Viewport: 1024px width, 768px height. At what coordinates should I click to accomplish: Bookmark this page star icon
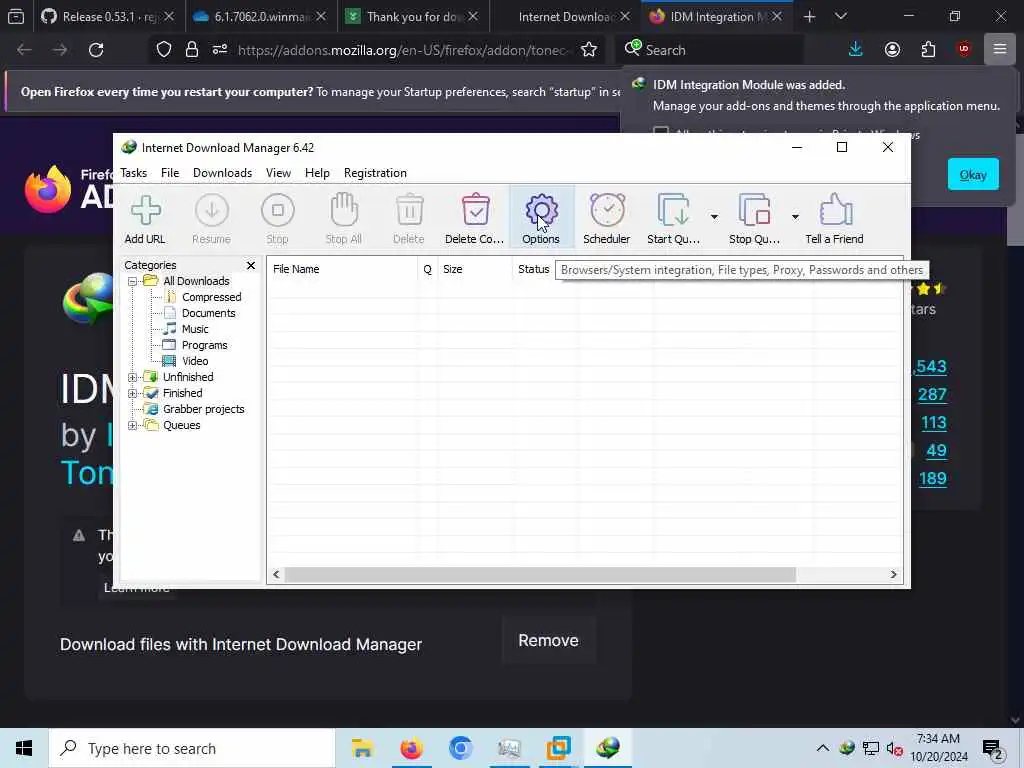[x=588, y=50]
